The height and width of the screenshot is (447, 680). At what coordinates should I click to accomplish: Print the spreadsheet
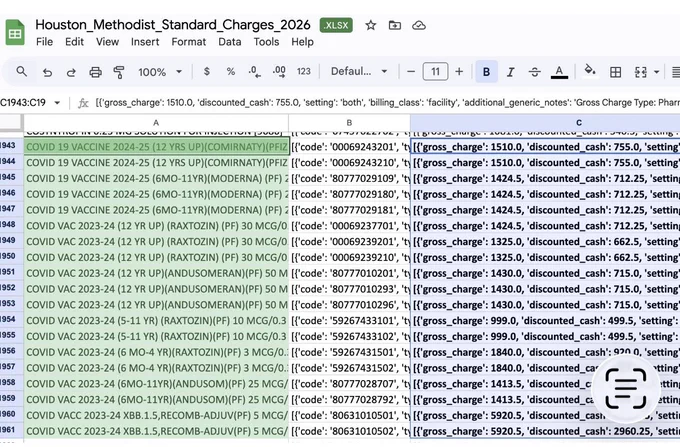[95, 72]
